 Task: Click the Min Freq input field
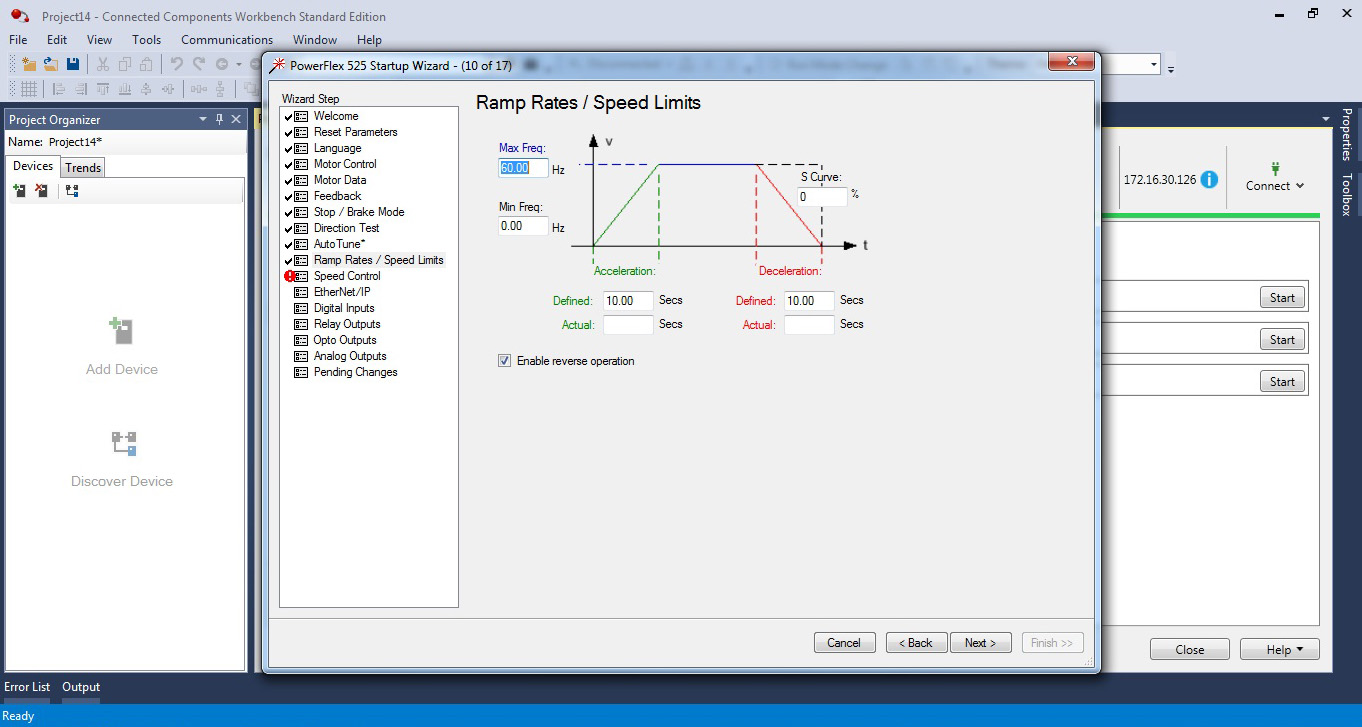[524, 227]
